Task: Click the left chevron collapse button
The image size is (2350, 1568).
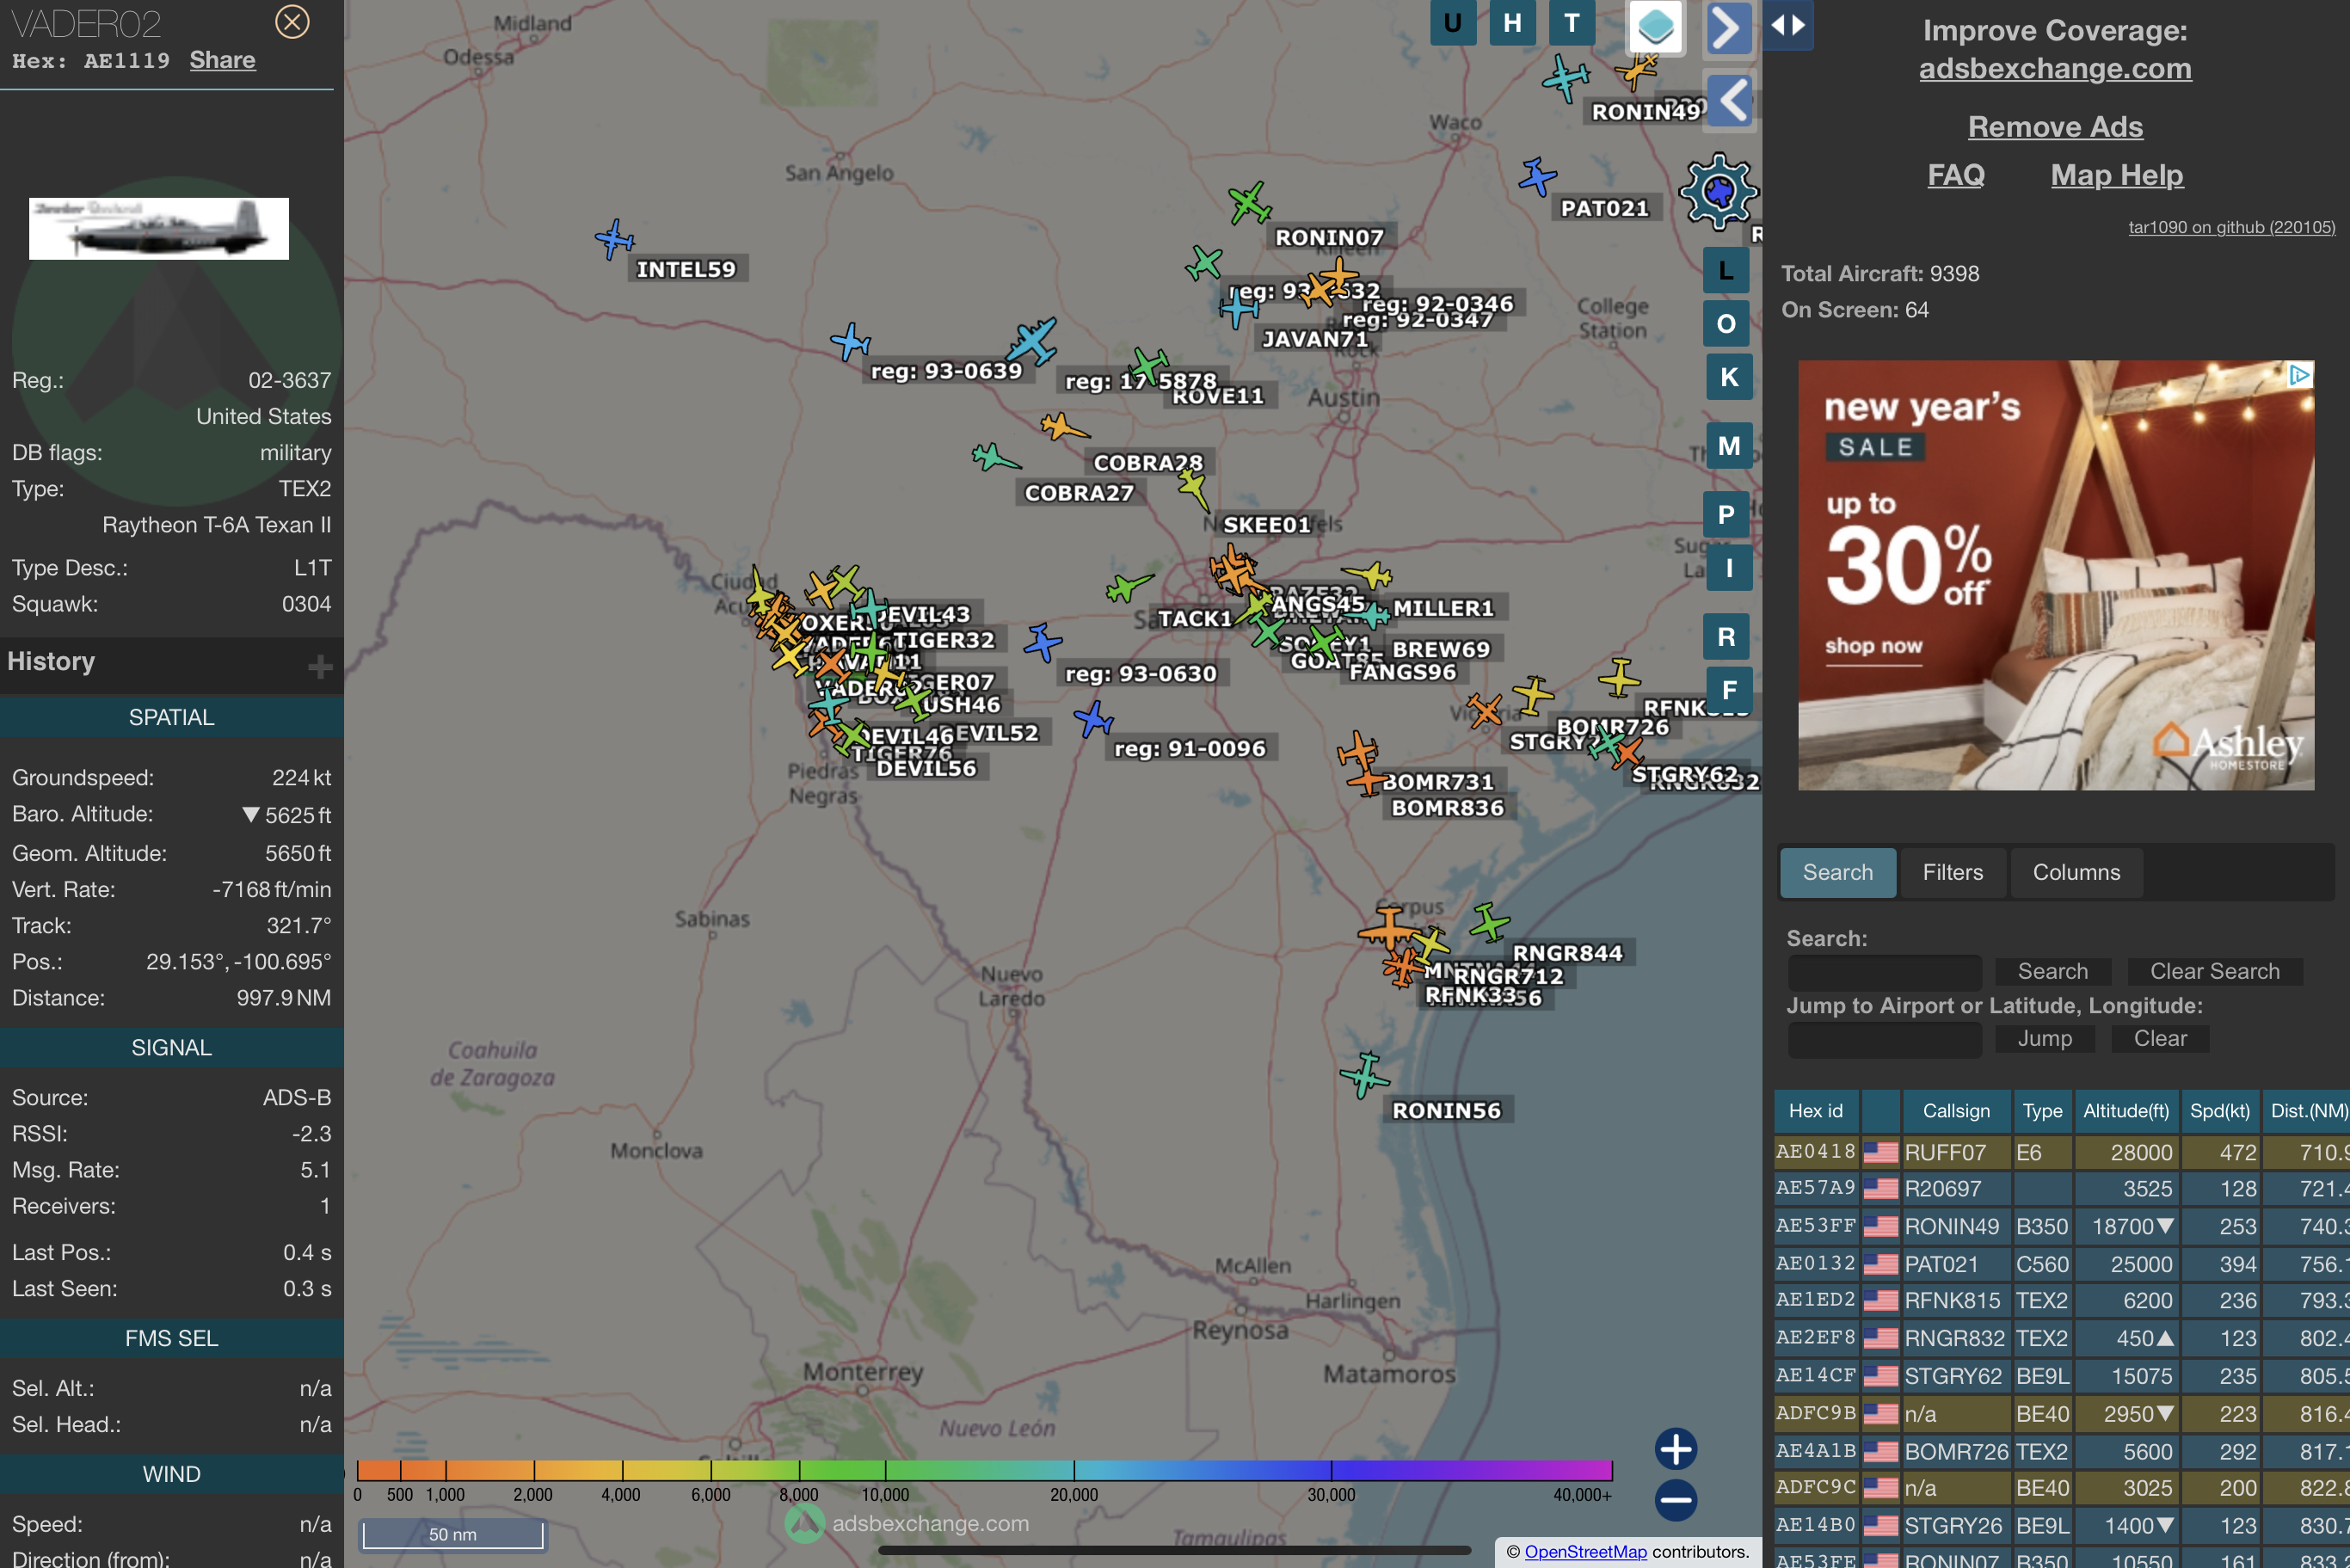Action: (1731, 100)
